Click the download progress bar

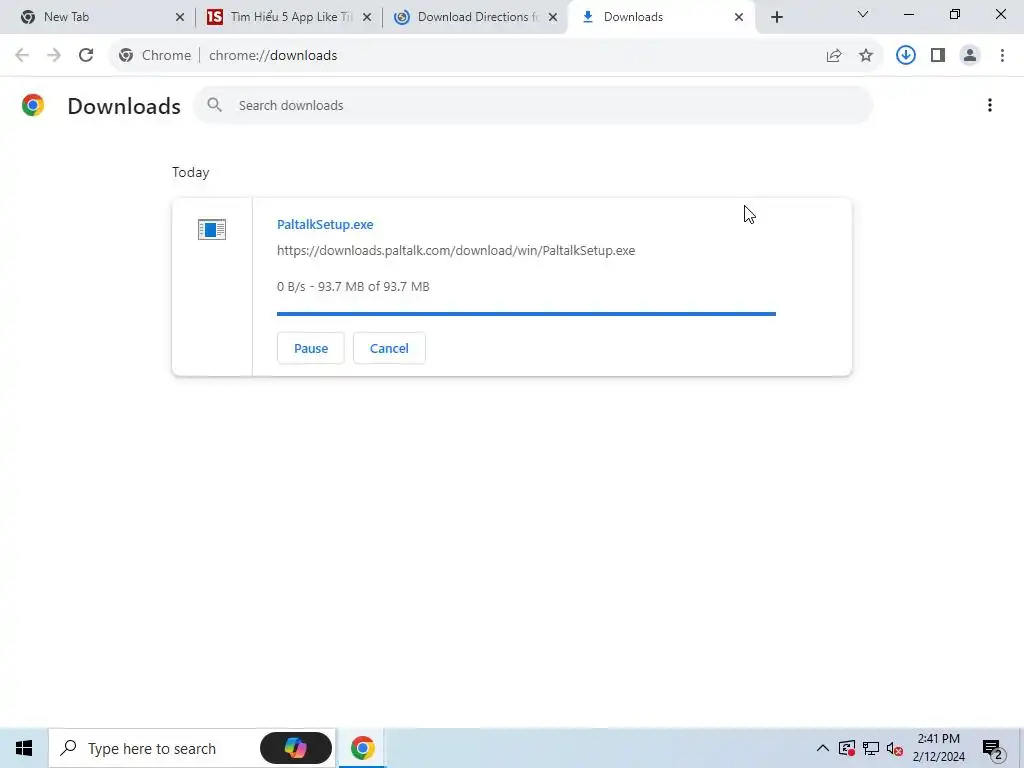pyautogui.click(x=526, y=314)
